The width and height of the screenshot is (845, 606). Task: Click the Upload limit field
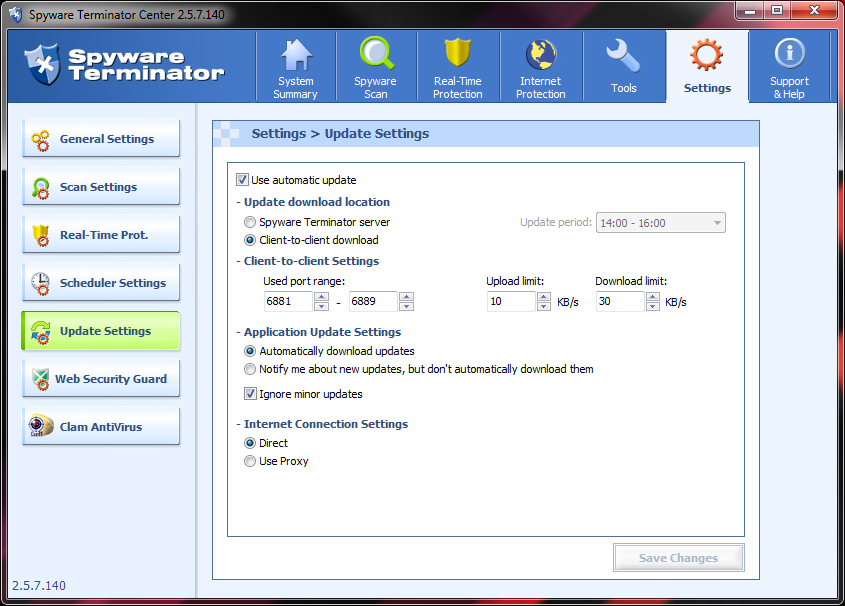(x=511, y=301)
